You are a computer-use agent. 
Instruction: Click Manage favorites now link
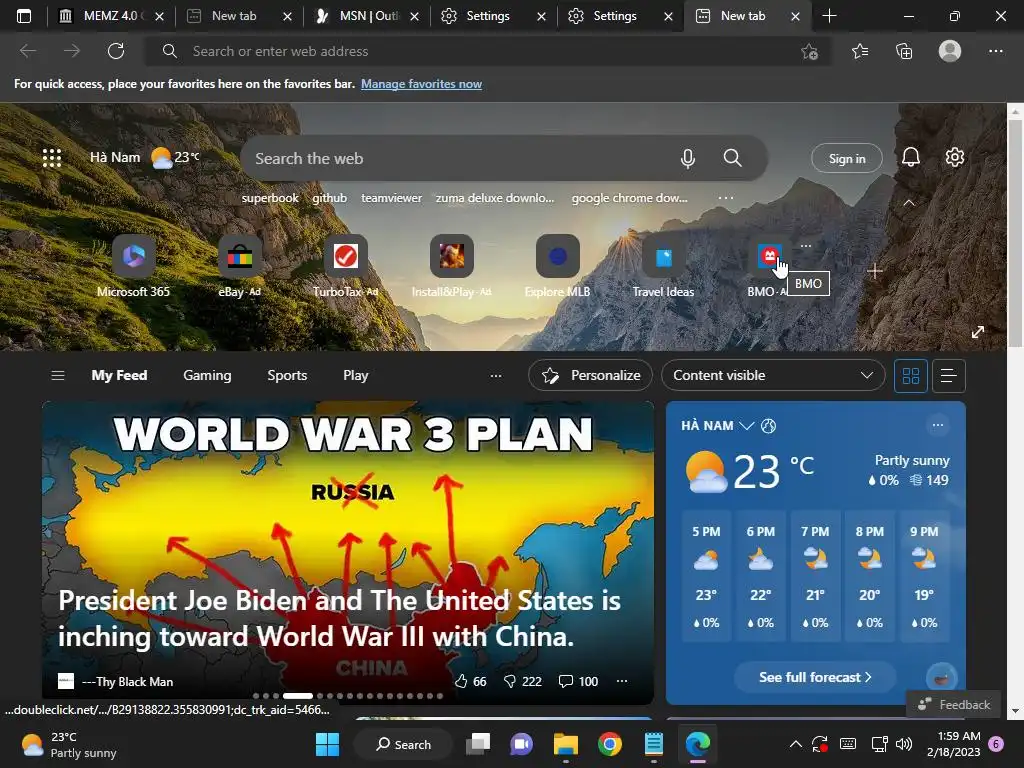[421, 84]
